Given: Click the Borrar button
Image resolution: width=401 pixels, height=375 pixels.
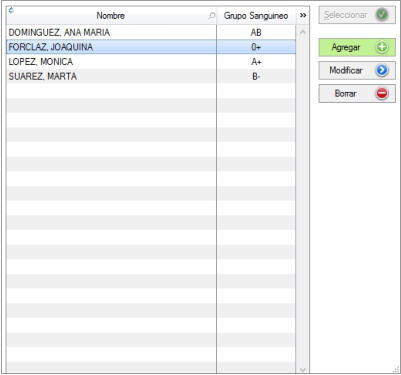Looking at the screenshot, I should 357,93.
